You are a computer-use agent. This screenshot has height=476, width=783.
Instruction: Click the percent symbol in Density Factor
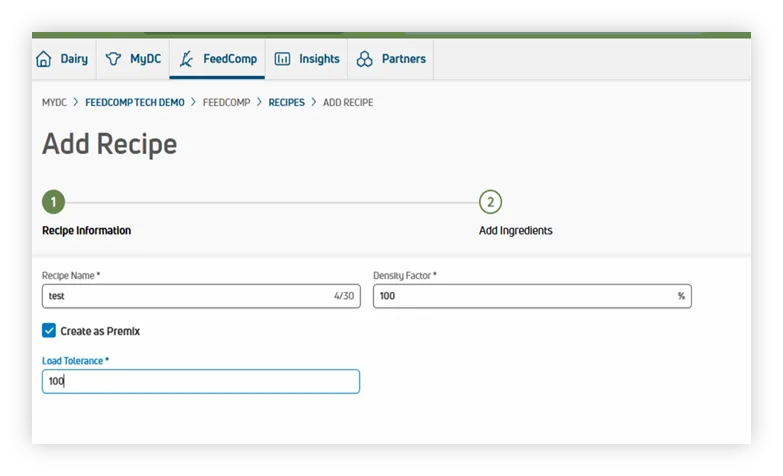coord(681,296)
